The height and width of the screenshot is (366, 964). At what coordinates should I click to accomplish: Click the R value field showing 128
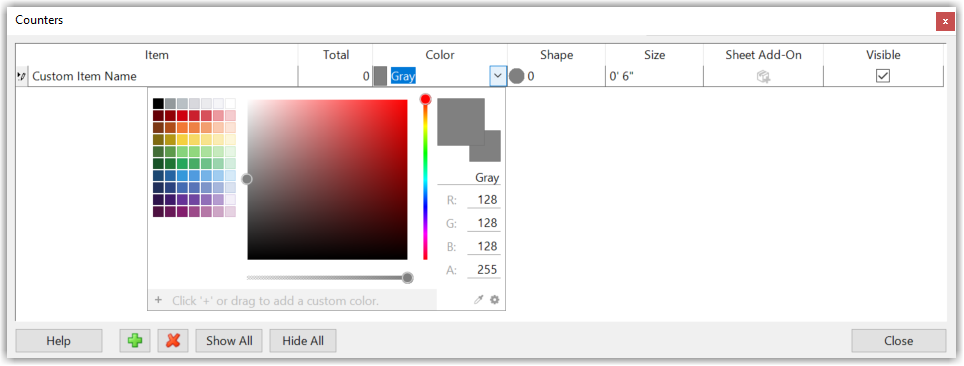click(x=484, y=200)
